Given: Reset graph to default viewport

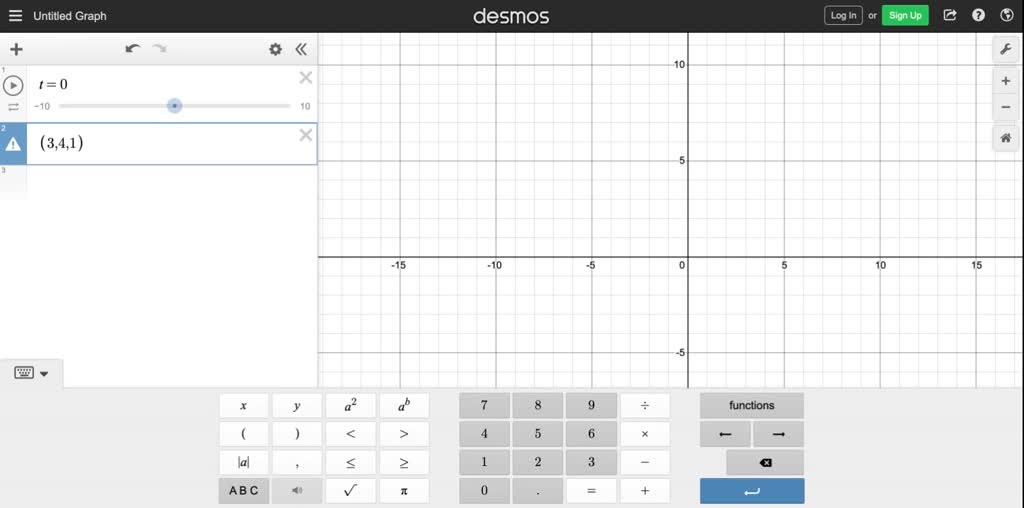Looking at the screenshot, I should click(x=1006, y=139).
